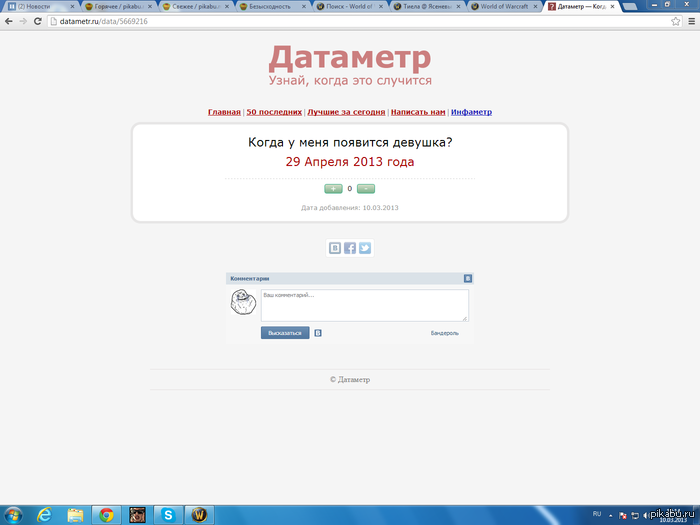
Task: Upvote the prediction with the plus button
Action: [x=333, y=188]
